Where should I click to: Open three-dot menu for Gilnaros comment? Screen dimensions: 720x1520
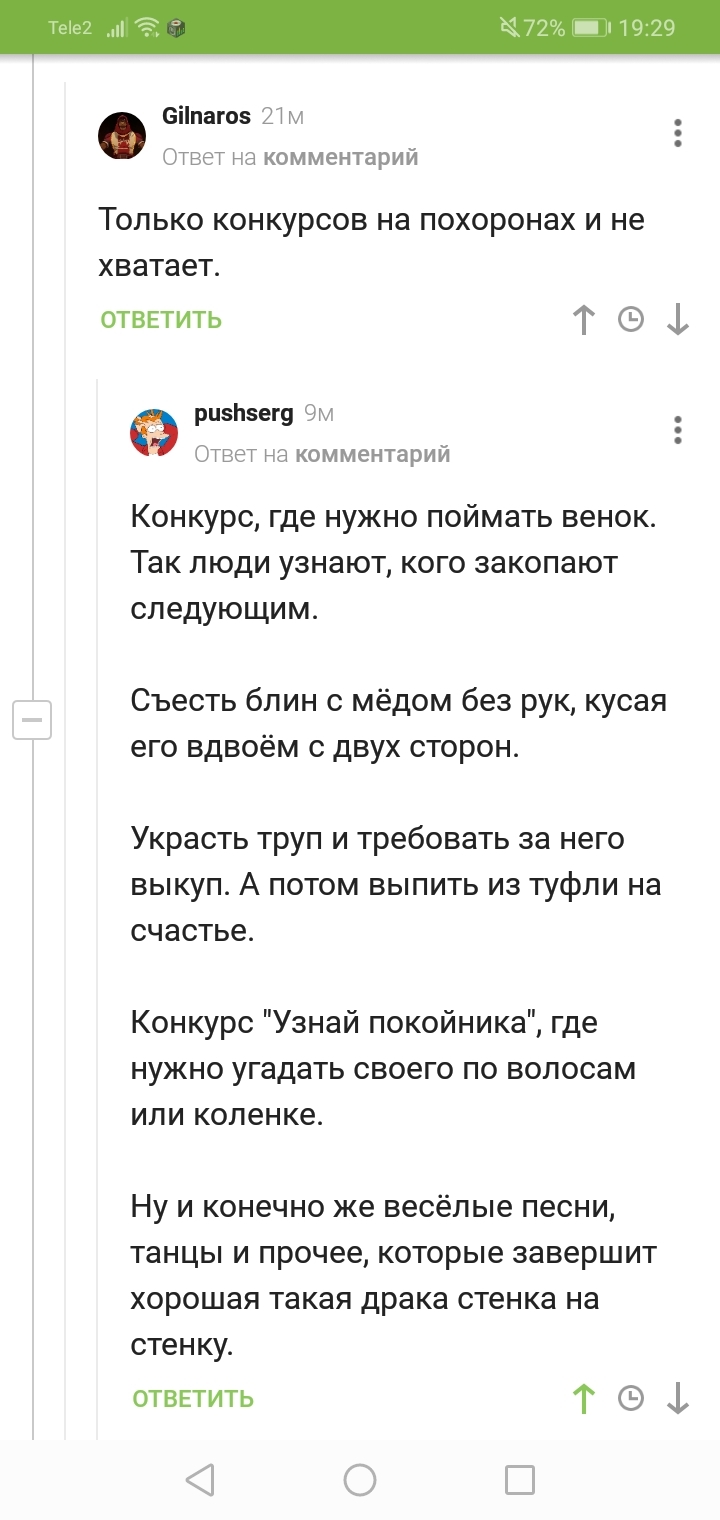(678, 133)
